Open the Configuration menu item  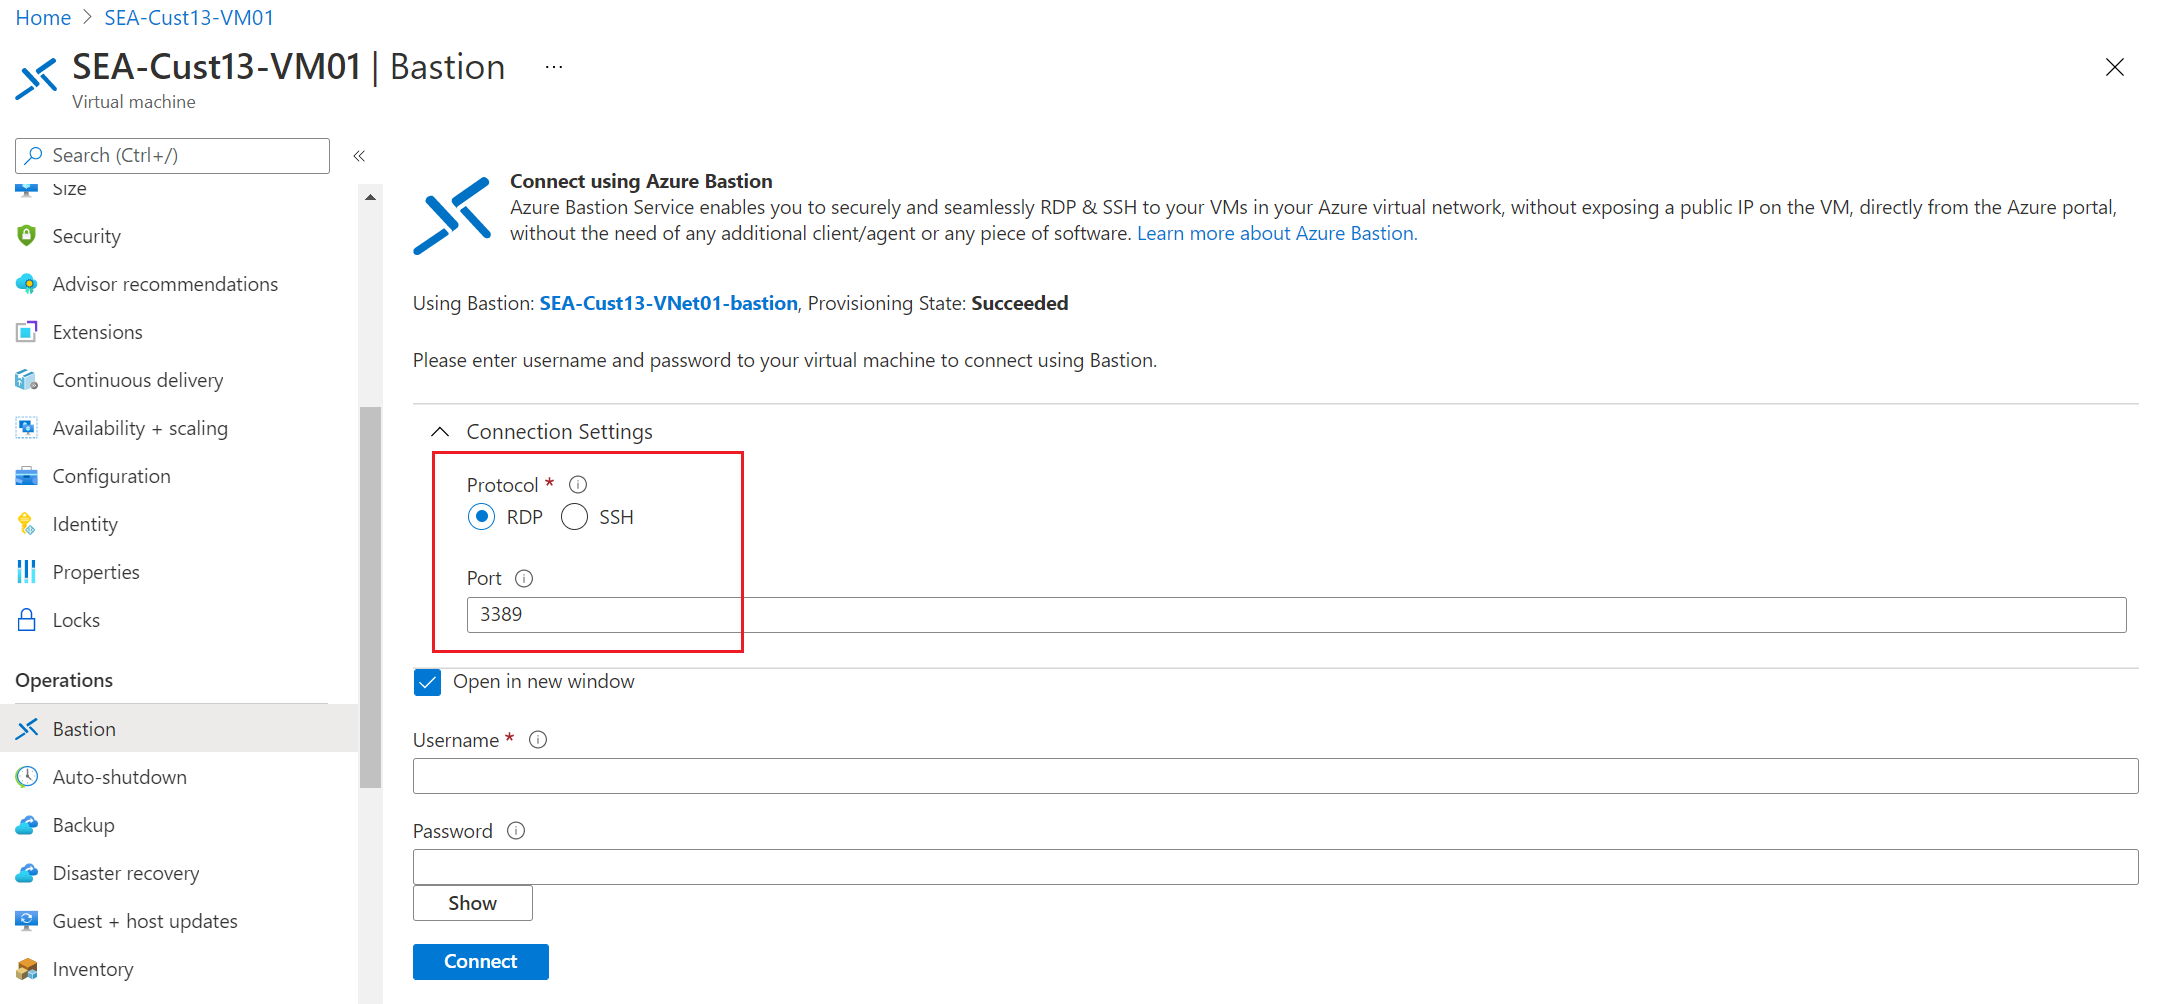pyautogui.click(x=111, y=476)
